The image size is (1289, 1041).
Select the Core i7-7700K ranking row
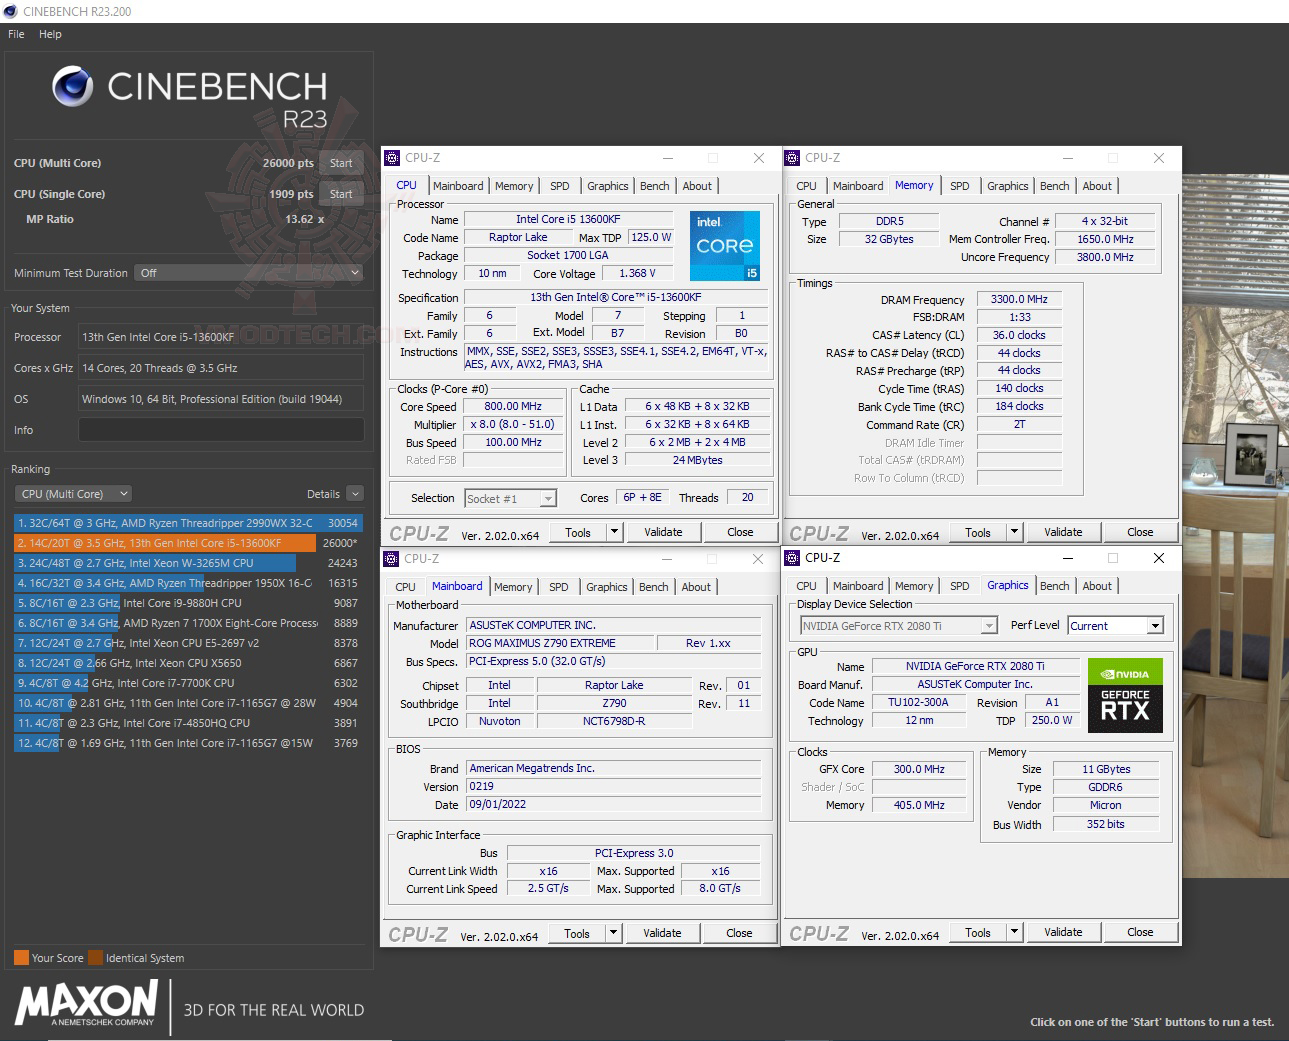point(188,683)
